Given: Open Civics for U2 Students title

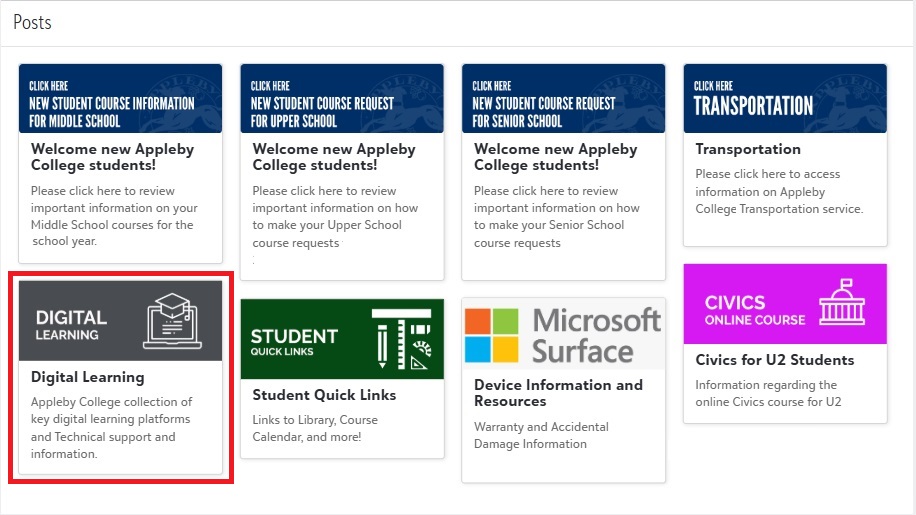Looking at the screenshot, I should [775, 360].
